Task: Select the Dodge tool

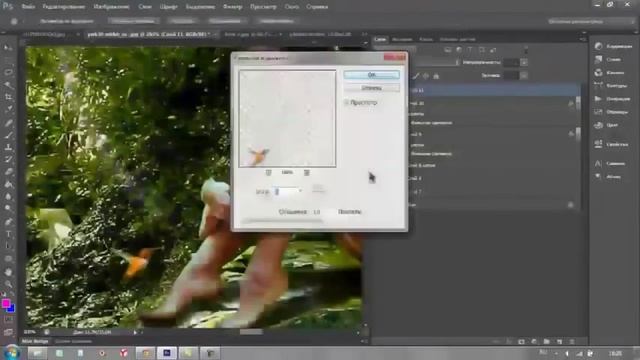Action: click(x=8, y=209)
